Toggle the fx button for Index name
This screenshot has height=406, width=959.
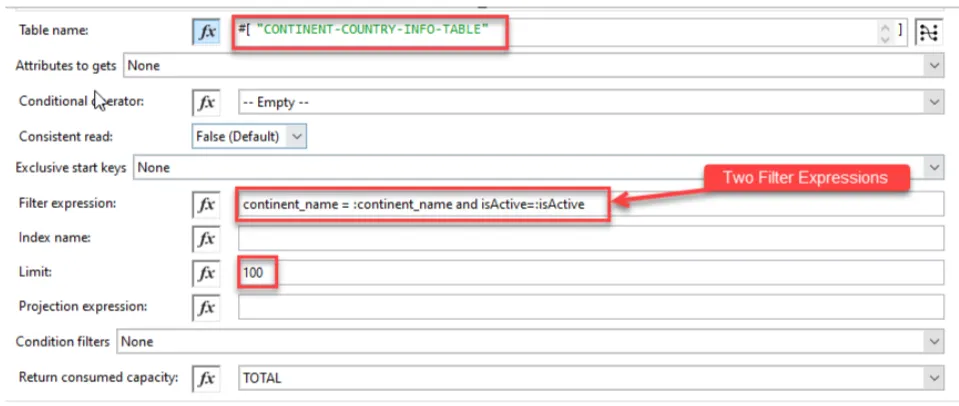click(206, 238)
